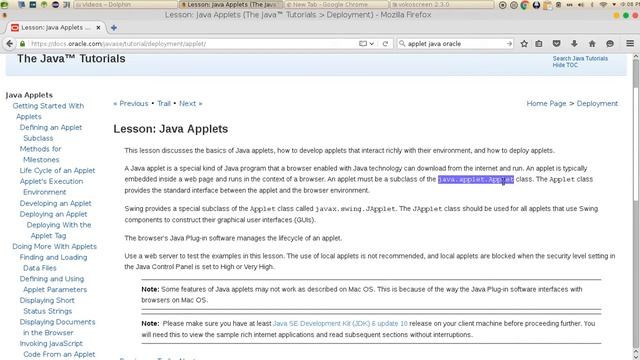The width and height of the screenshot is (640, 360).
Task: Open reader view icon in address bar
Action: [362, 44]
